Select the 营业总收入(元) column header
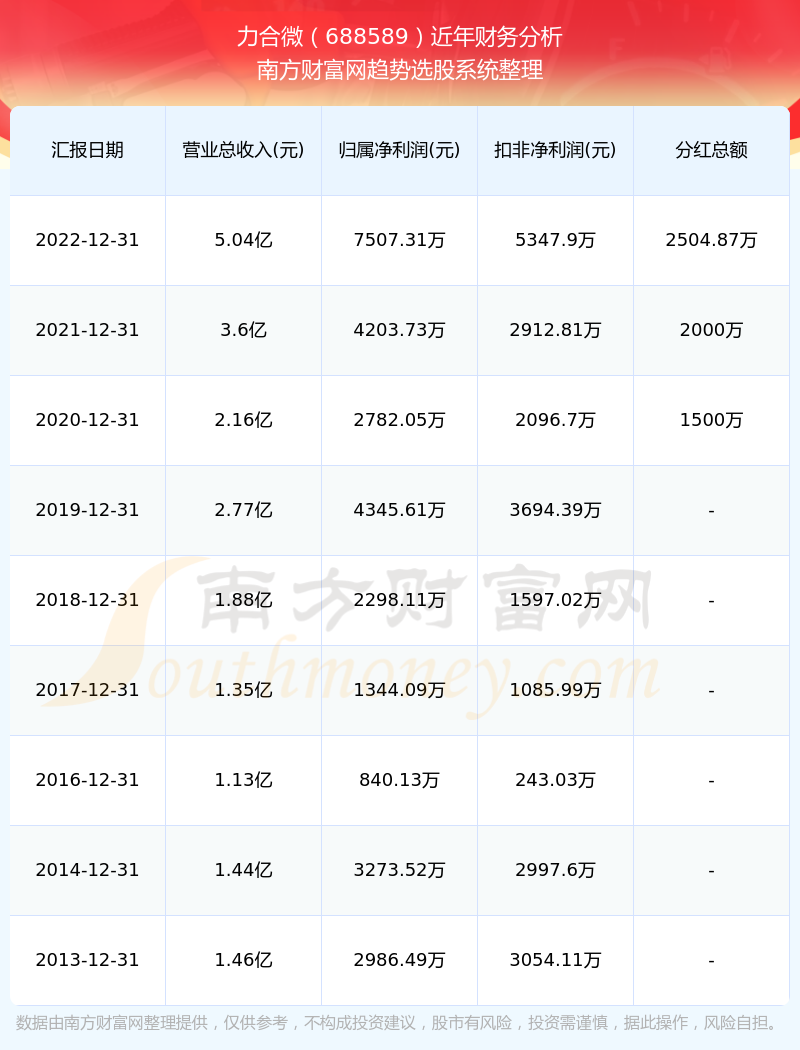This screenshot has width=800, height=1050. (x=244, y=150)
